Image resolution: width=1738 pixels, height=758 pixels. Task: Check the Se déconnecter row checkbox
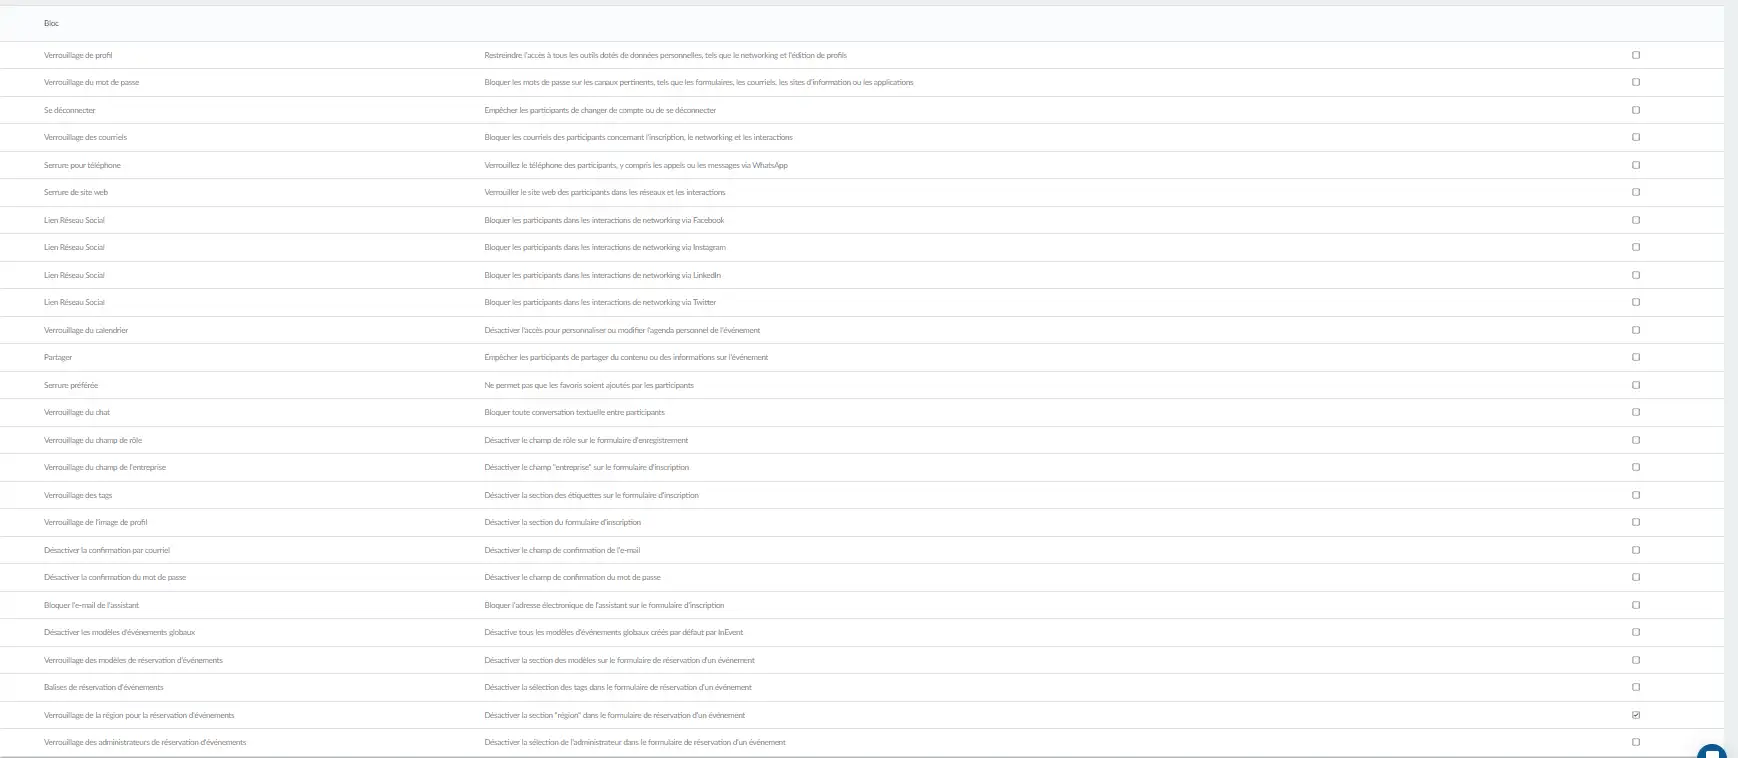pos(1636,110)
